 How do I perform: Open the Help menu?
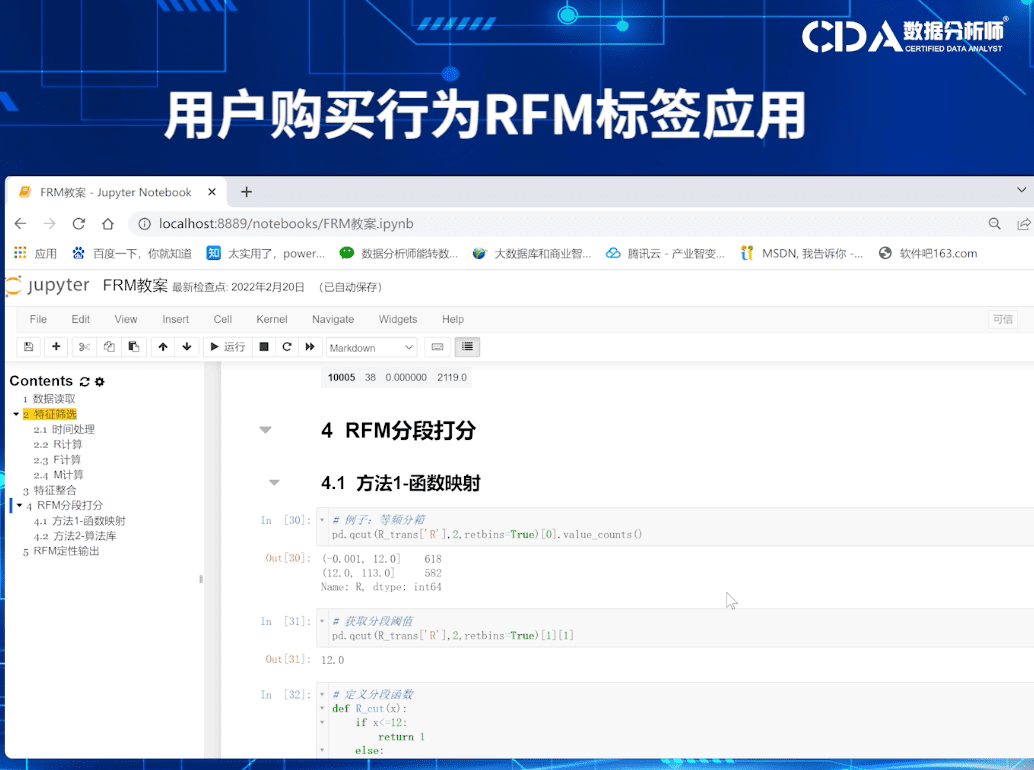pos(453,319)
